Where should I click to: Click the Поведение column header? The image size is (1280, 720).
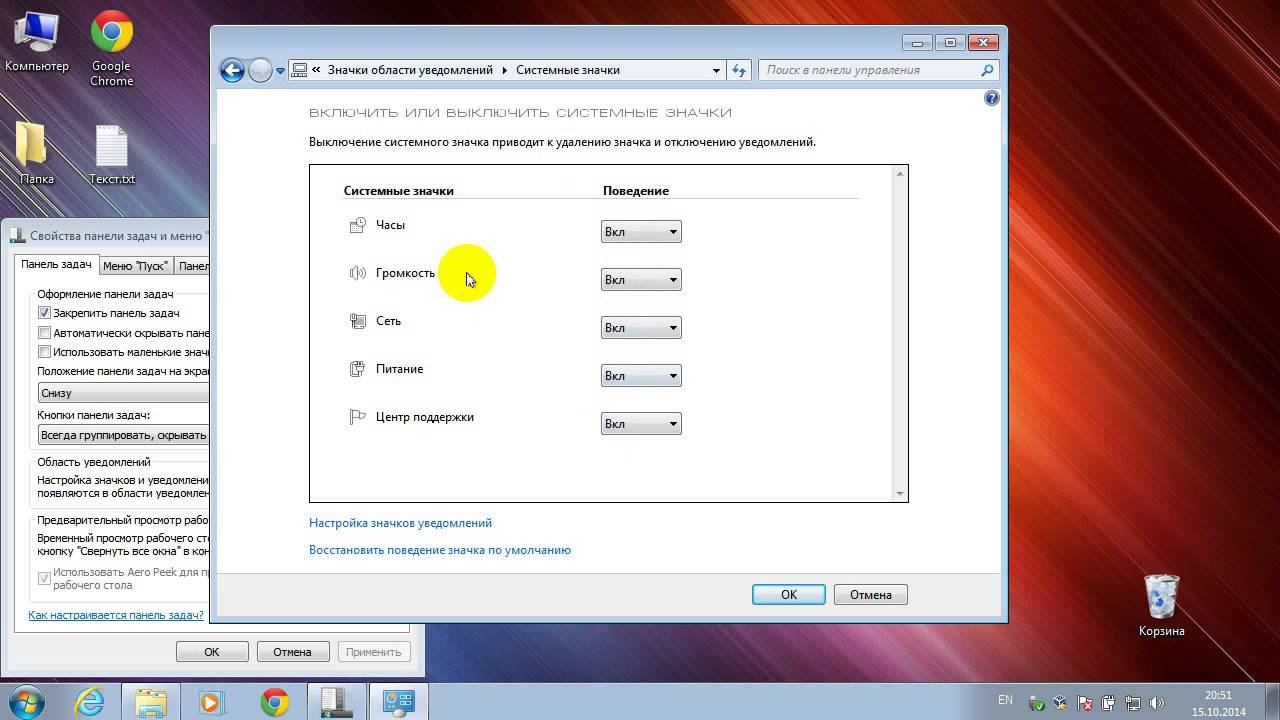636,191
